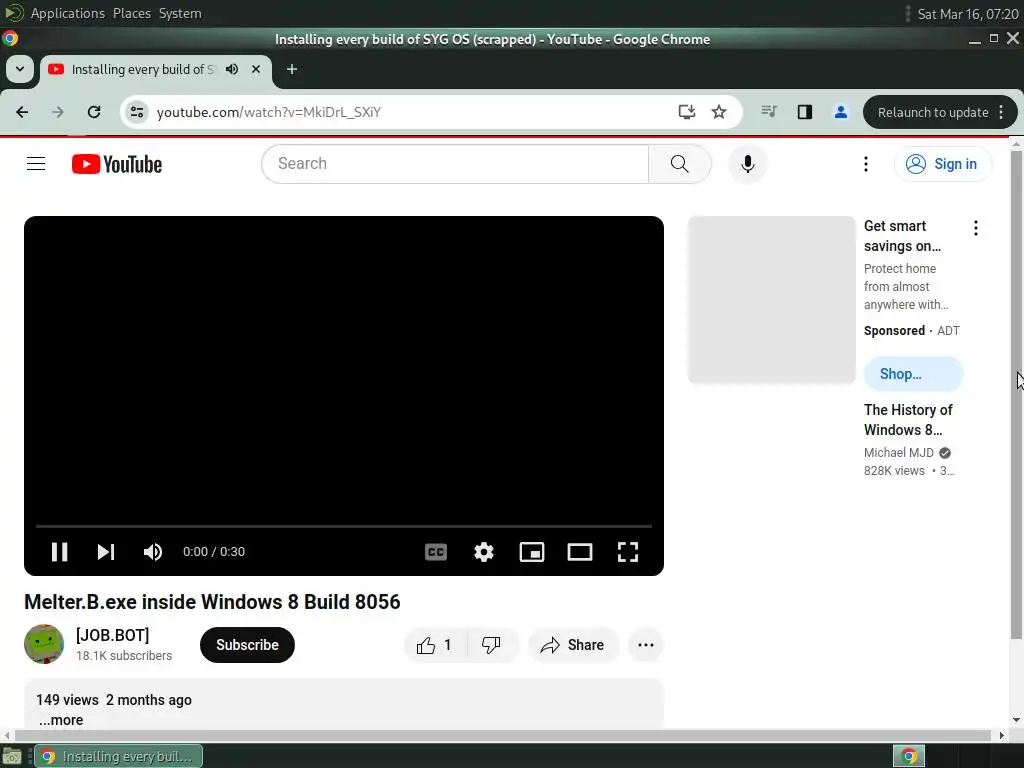Click the search magnifier button
The image size is (1024, 768).
(680, 164)
